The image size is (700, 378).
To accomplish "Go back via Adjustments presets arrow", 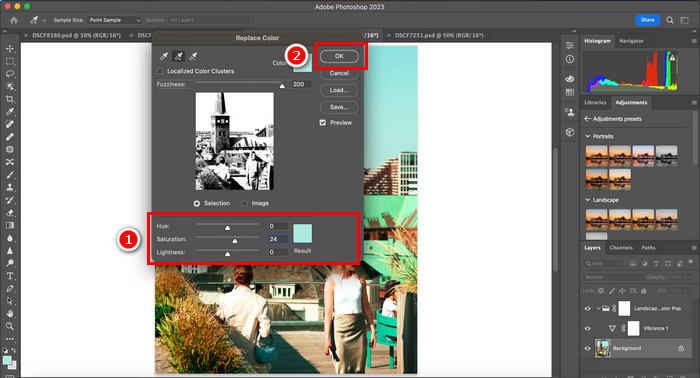I will coord(588,119).
